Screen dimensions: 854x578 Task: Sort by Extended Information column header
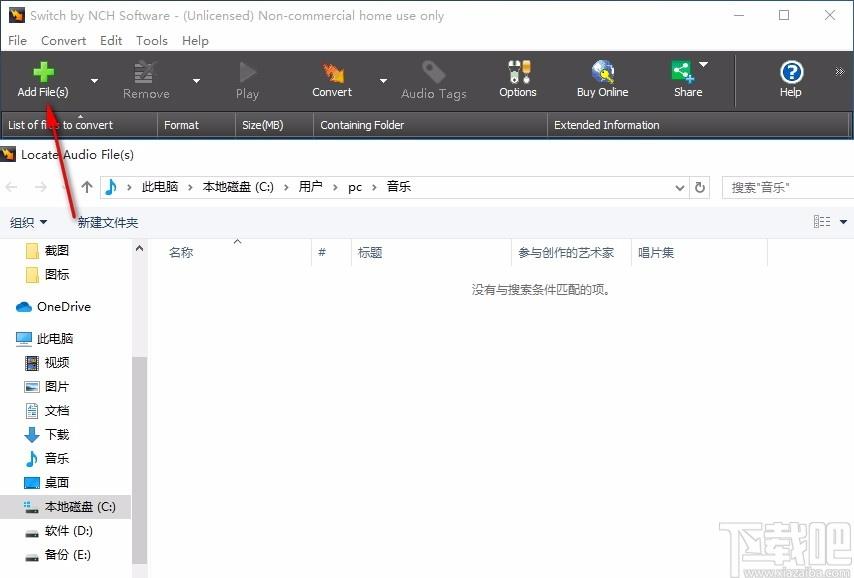pyautogui.click(x=699, y=125)
